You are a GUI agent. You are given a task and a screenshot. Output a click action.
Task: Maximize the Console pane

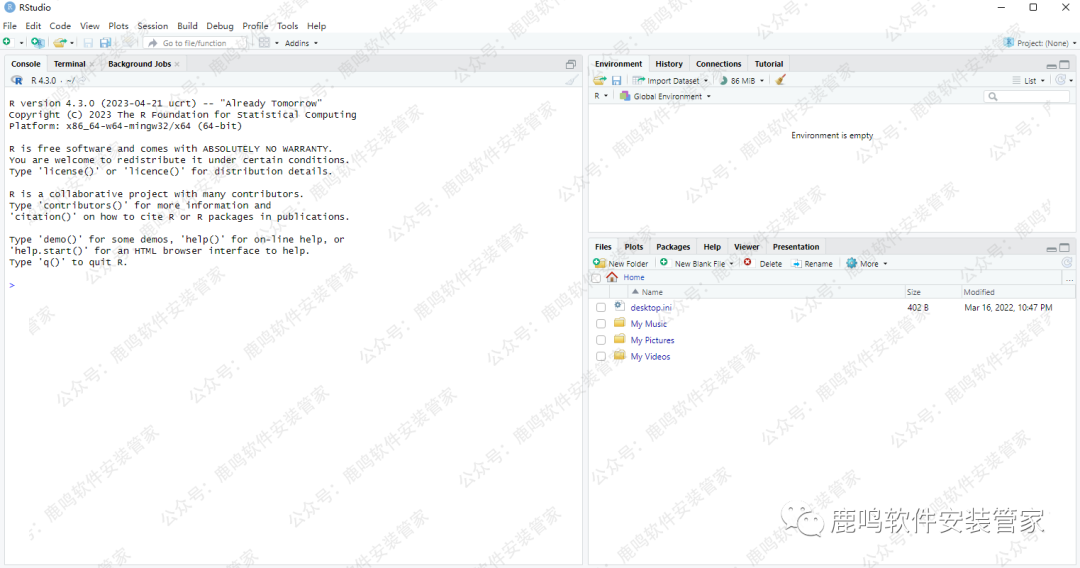click(571, 64)
